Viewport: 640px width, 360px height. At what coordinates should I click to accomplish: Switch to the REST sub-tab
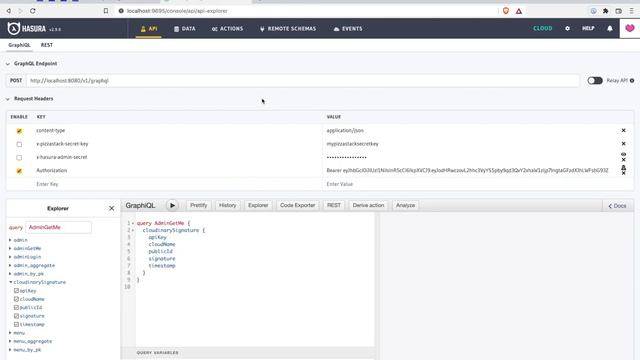(47, 45)
